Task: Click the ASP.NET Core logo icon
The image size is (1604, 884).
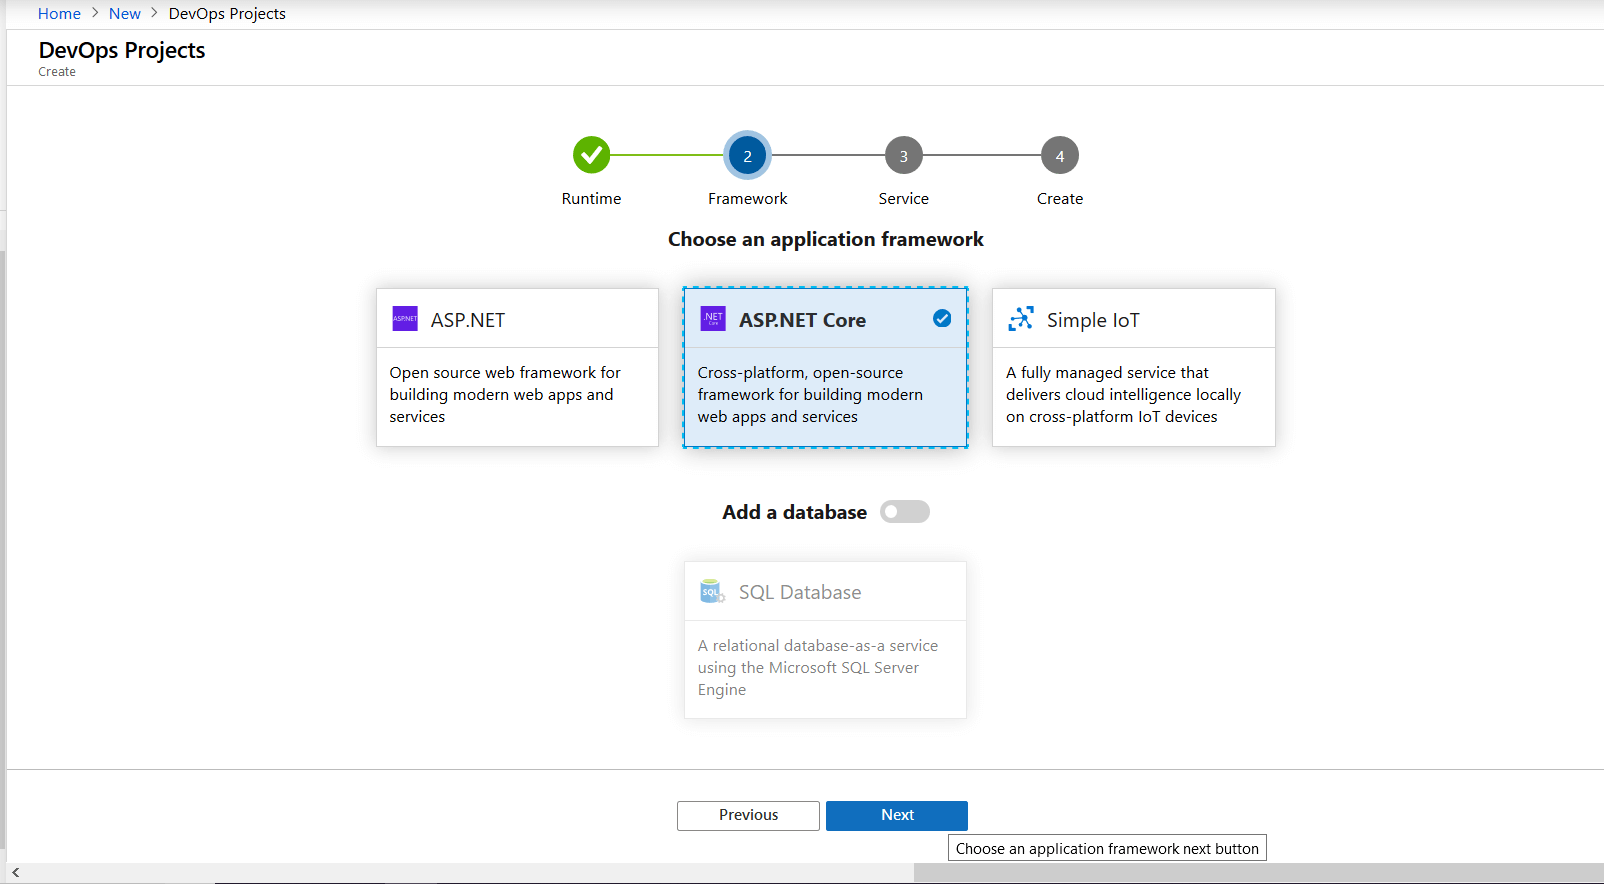Action: (713, 319)
